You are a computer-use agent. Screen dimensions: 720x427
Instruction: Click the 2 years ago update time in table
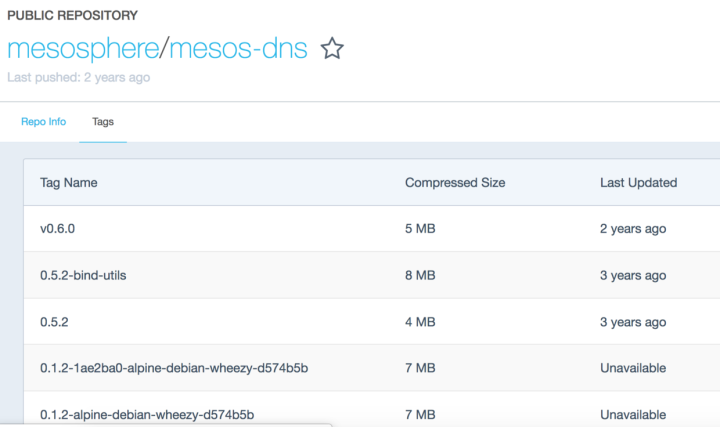[x=633, y=229]
